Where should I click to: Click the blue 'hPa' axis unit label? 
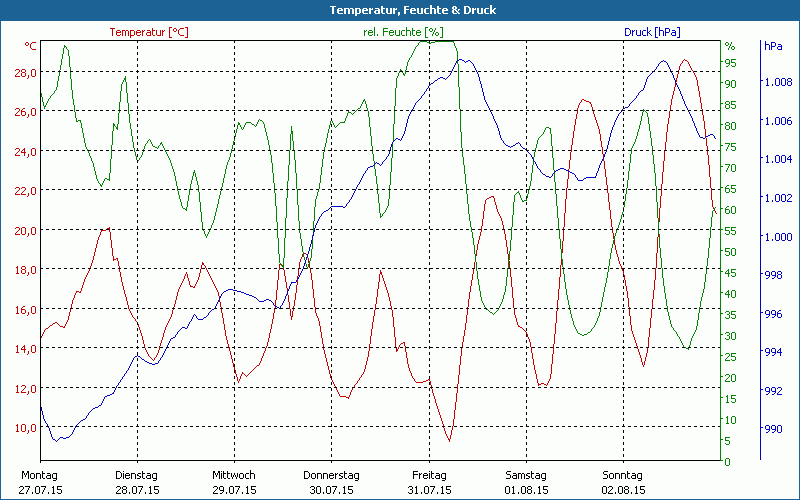tap(773, 46)
